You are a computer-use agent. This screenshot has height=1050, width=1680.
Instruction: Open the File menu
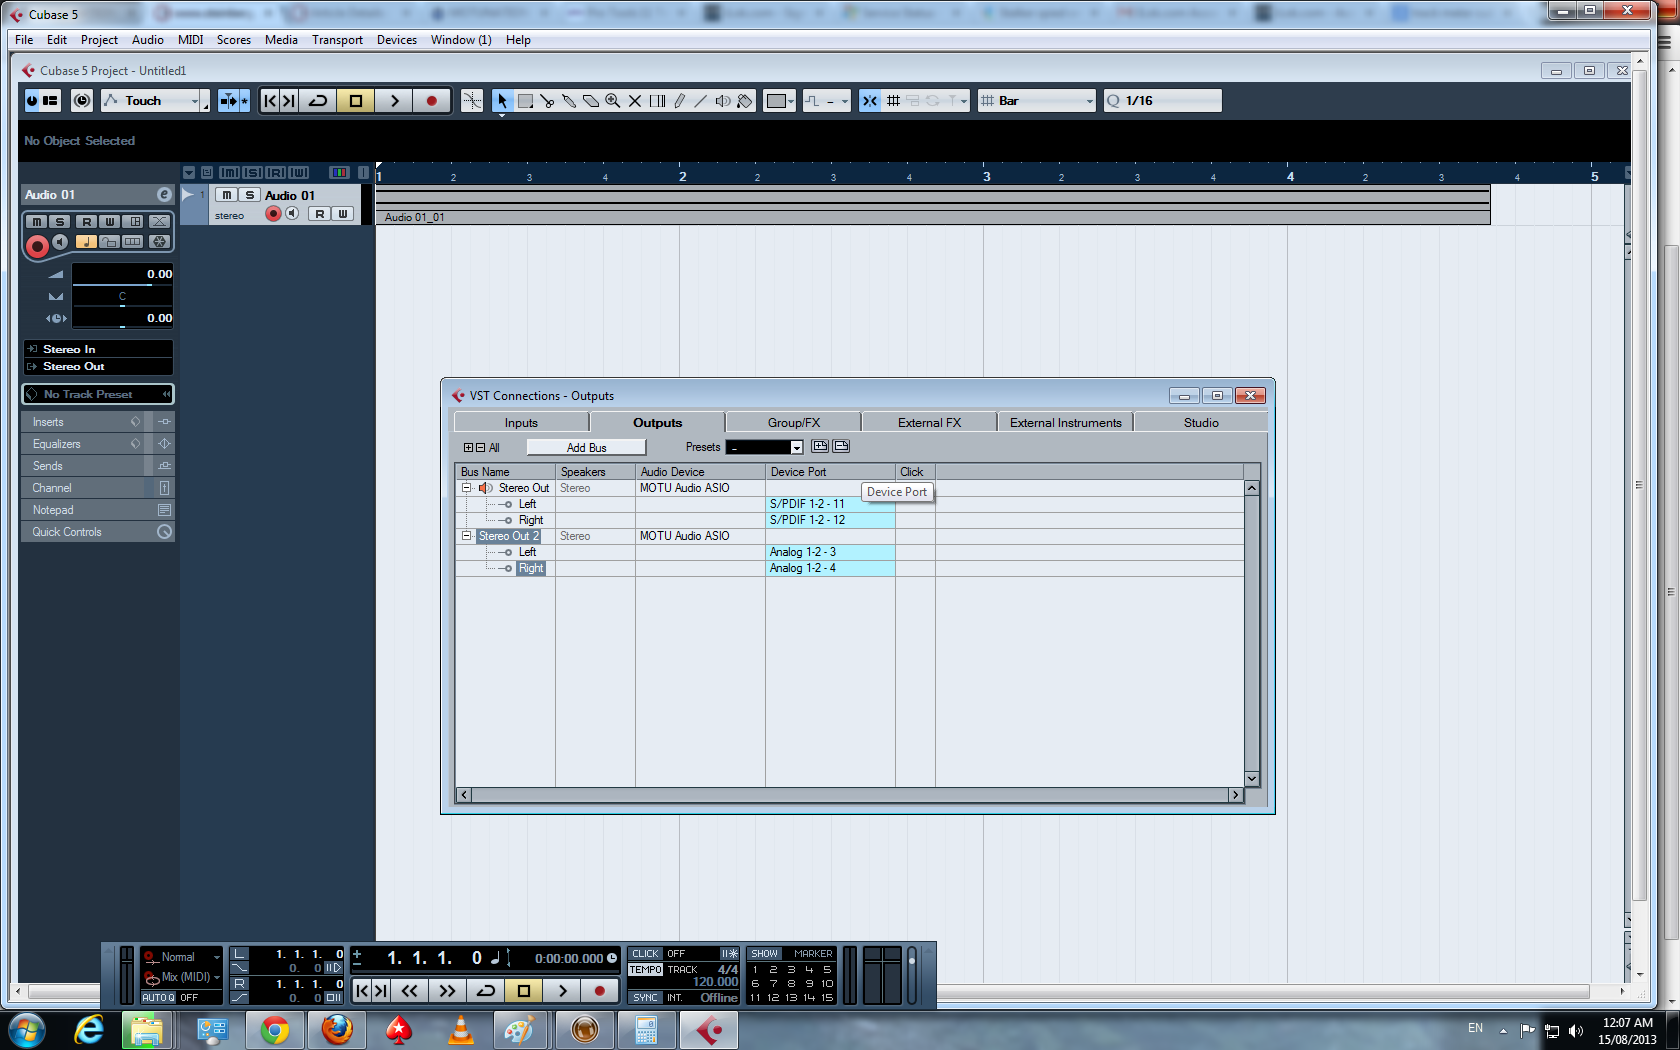click(x=24, y=40)
